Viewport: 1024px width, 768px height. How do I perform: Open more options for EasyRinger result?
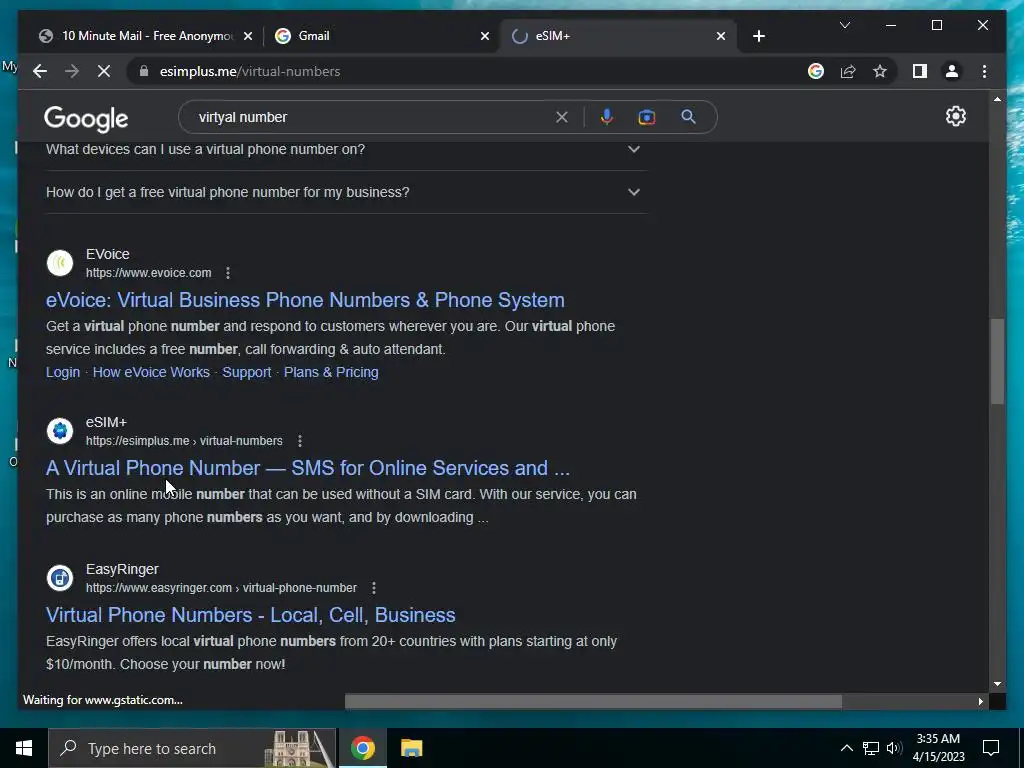374,588
